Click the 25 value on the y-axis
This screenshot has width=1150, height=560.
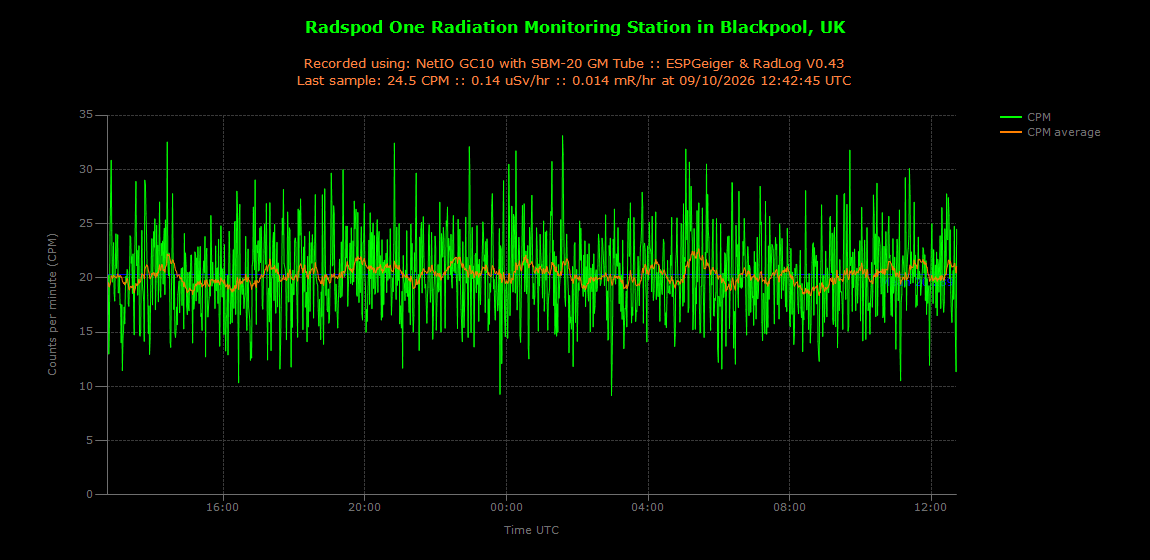(87, 224)
